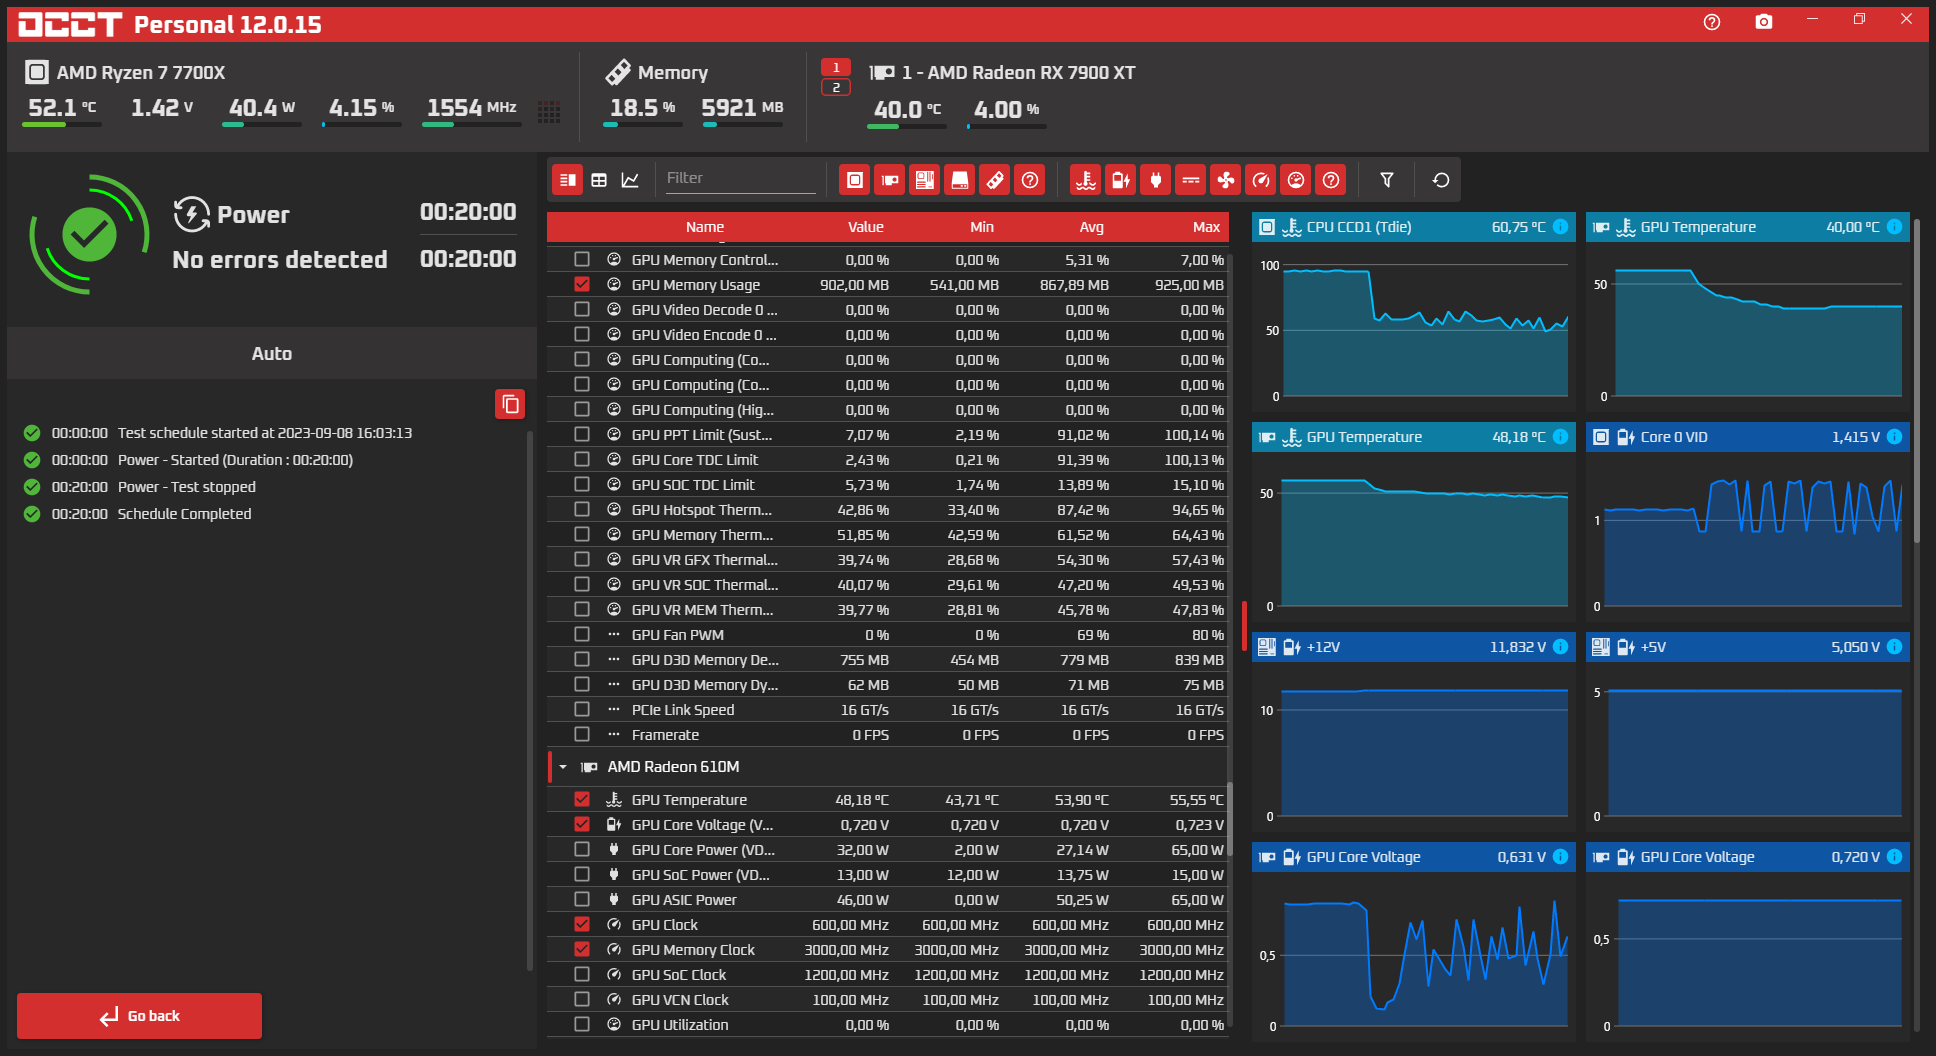Select GPU 2 in the header

pyautogui.click(x=836, y=88)
